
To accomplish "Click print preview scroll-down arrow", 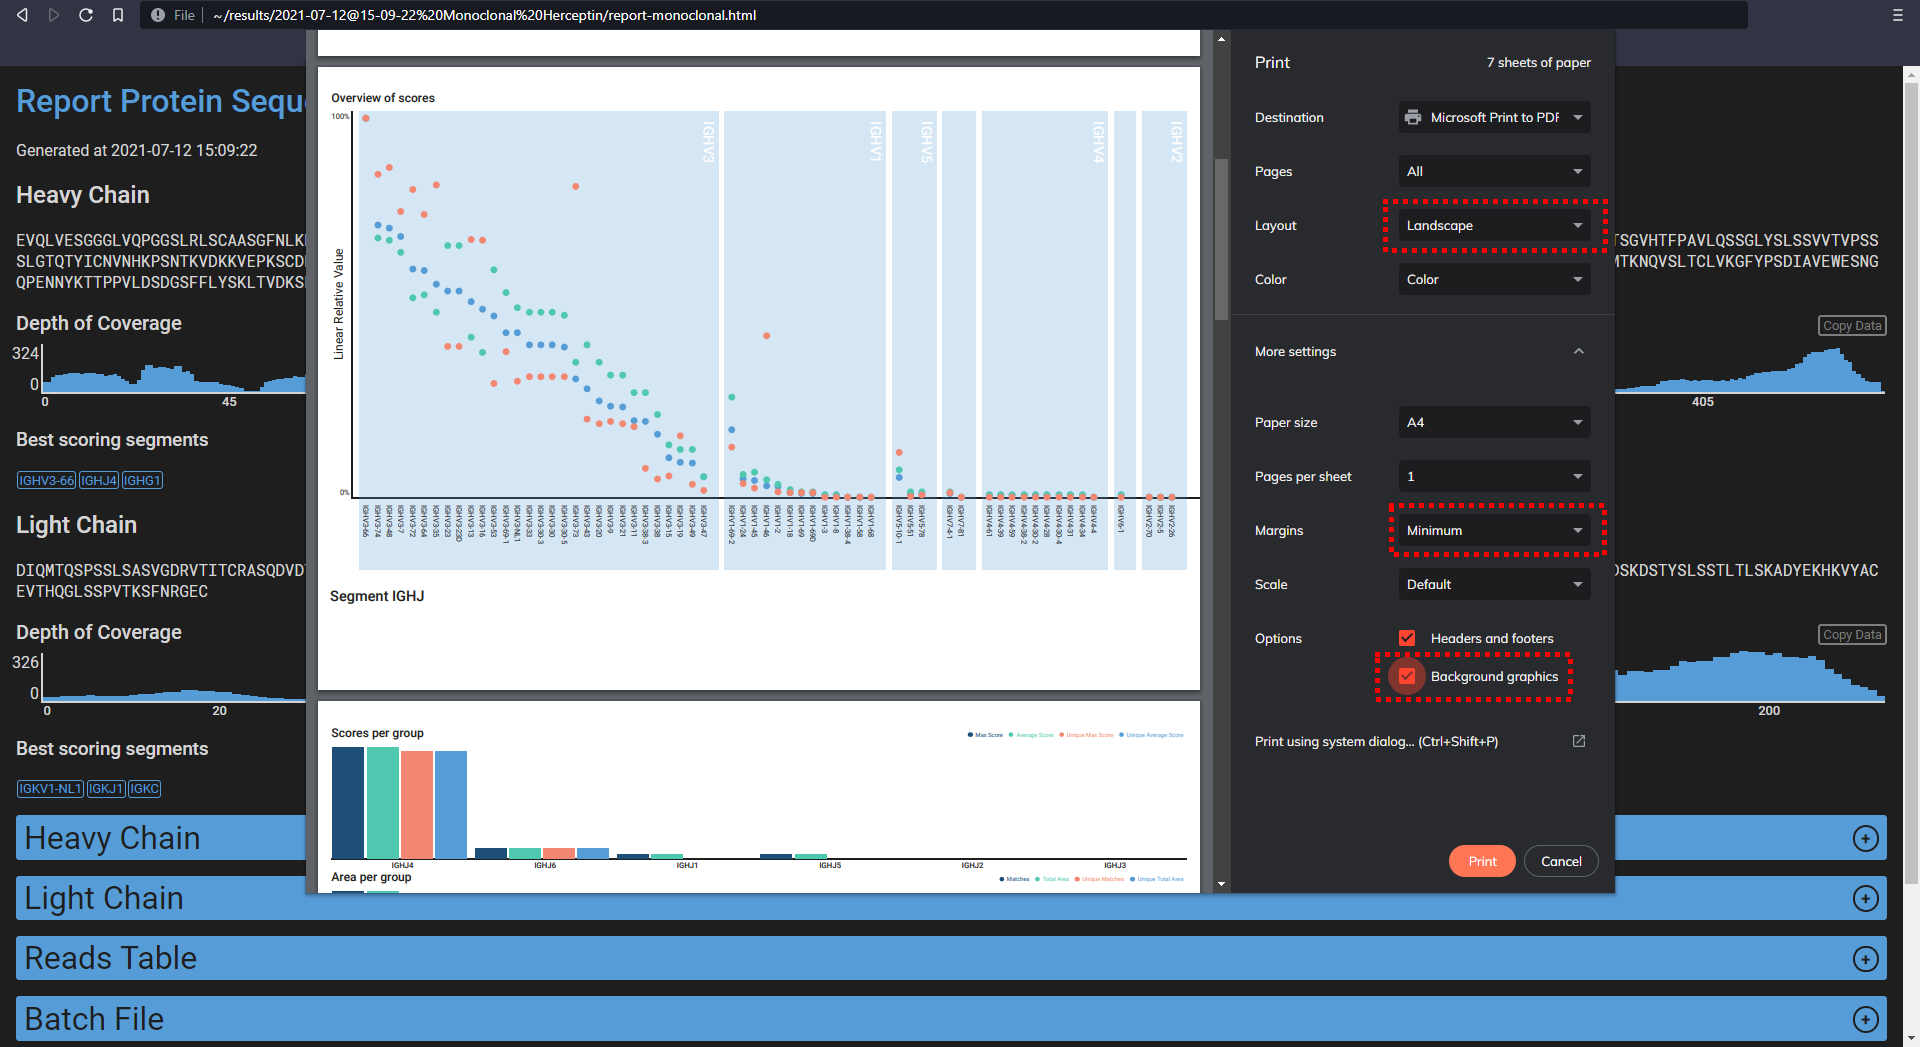I will (x=1221, y=884).
